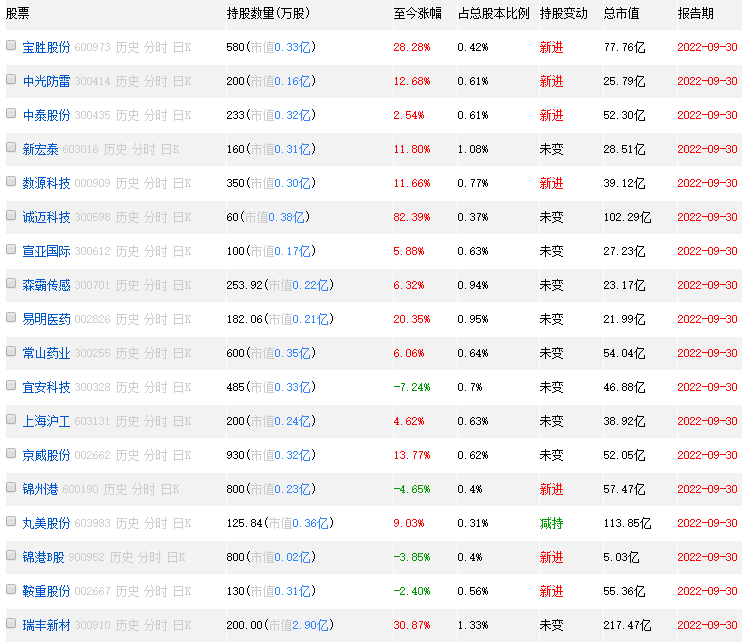This screenshot has width=748, height=644.
Task: Select the checkbox for 森霸传感
Action: [11, 283]
